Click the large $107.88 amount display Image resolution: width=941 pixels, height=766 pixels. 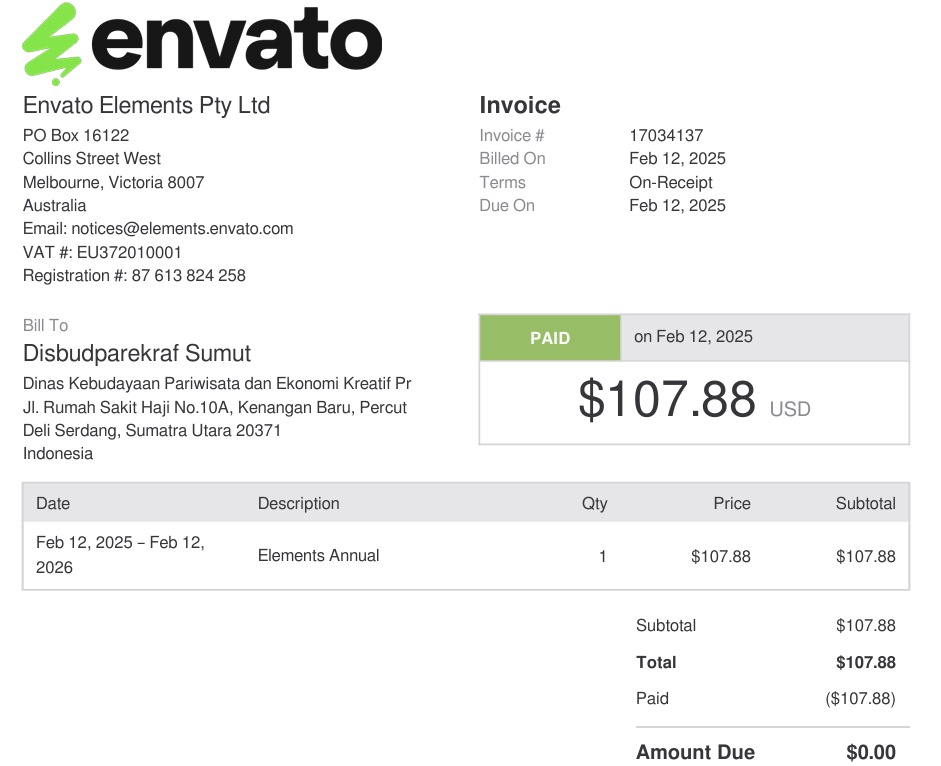pyautogui.click(x=667, y=399)
